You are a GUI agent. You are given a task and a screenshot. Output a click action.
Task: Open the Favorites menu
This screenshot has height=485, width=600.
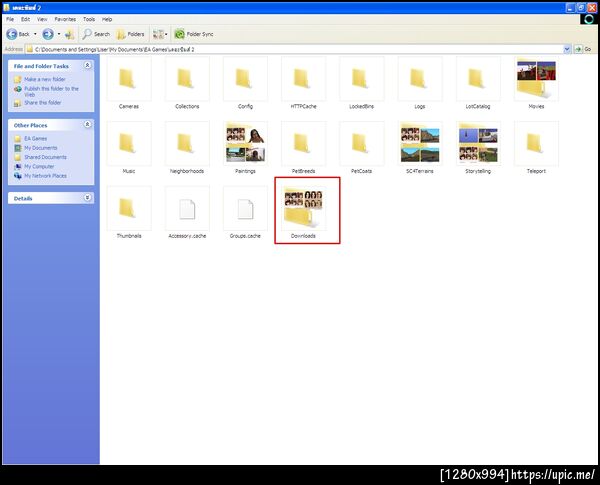pyautogui.click(x=65, y=19)
